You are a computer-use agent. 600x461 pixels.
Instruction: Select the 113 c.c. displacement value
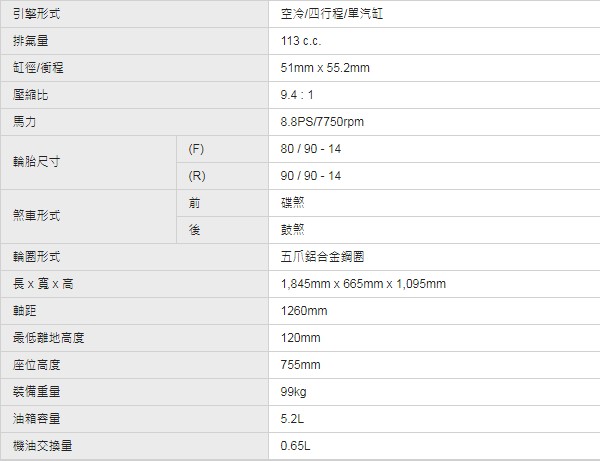(301, 41)
